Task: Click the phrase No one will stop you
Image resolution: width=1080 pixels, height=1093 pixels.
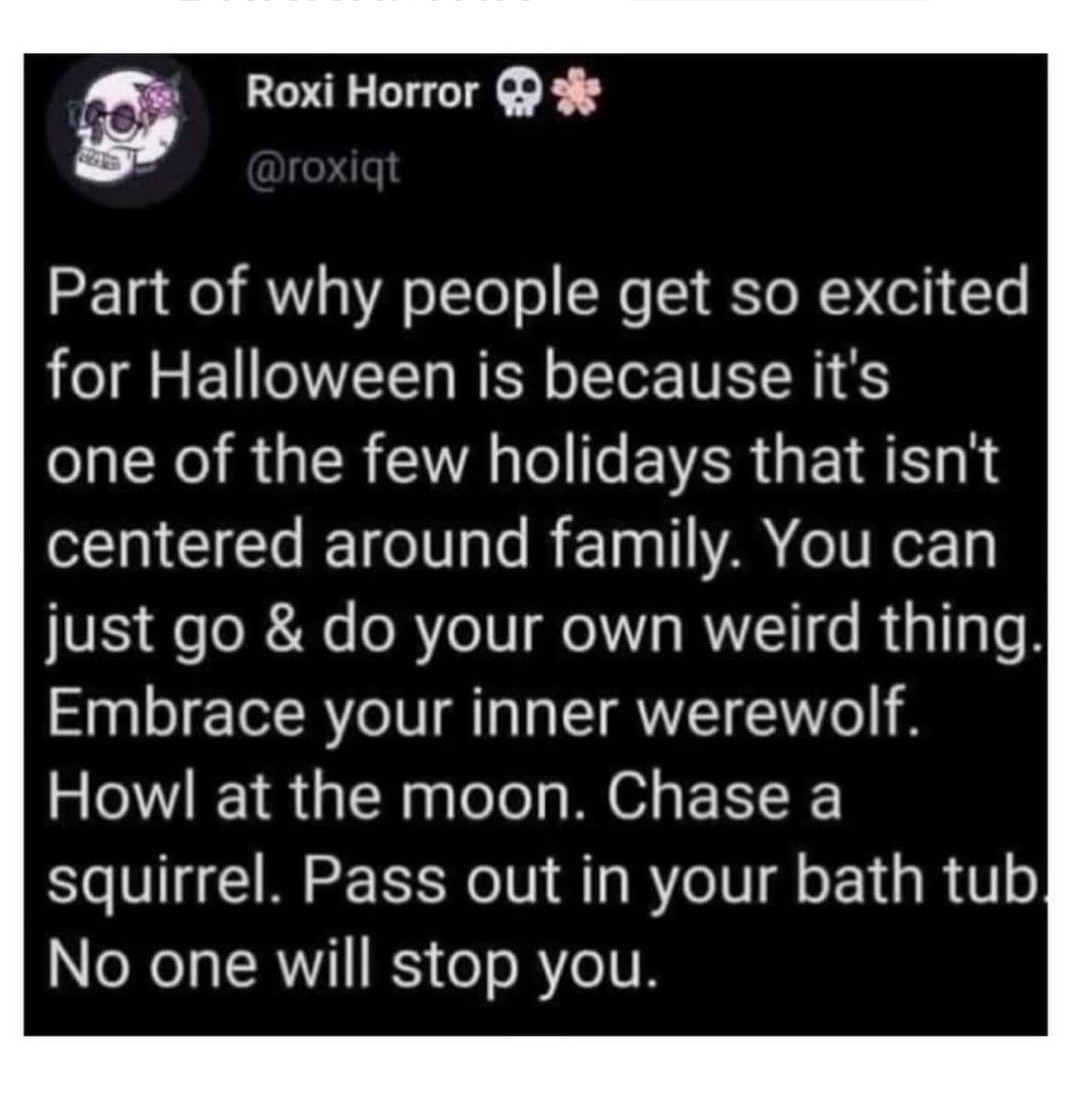Action: [x=352, y=969]
